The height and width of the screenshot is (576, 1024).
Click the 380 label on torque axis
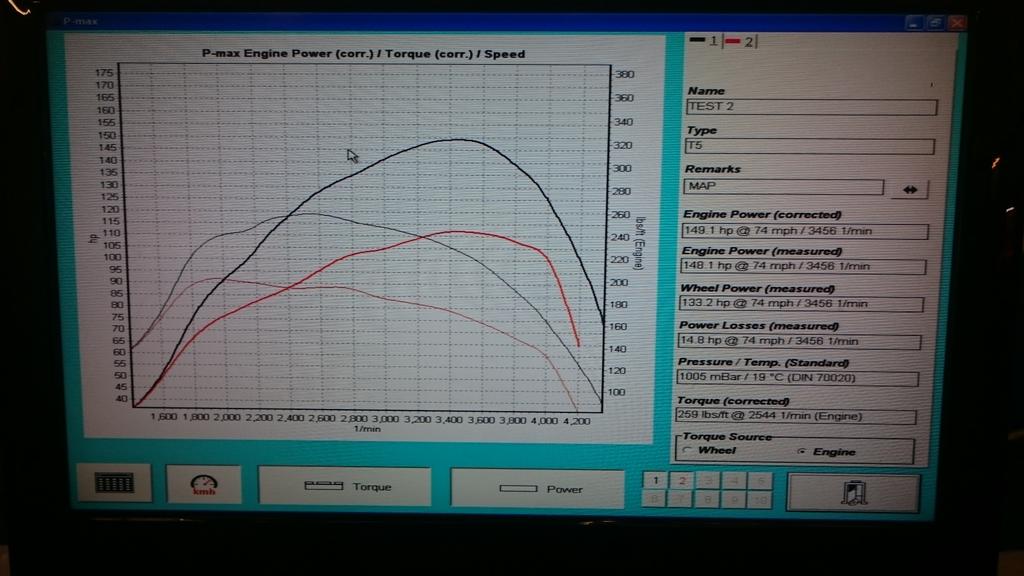[624, 74]
